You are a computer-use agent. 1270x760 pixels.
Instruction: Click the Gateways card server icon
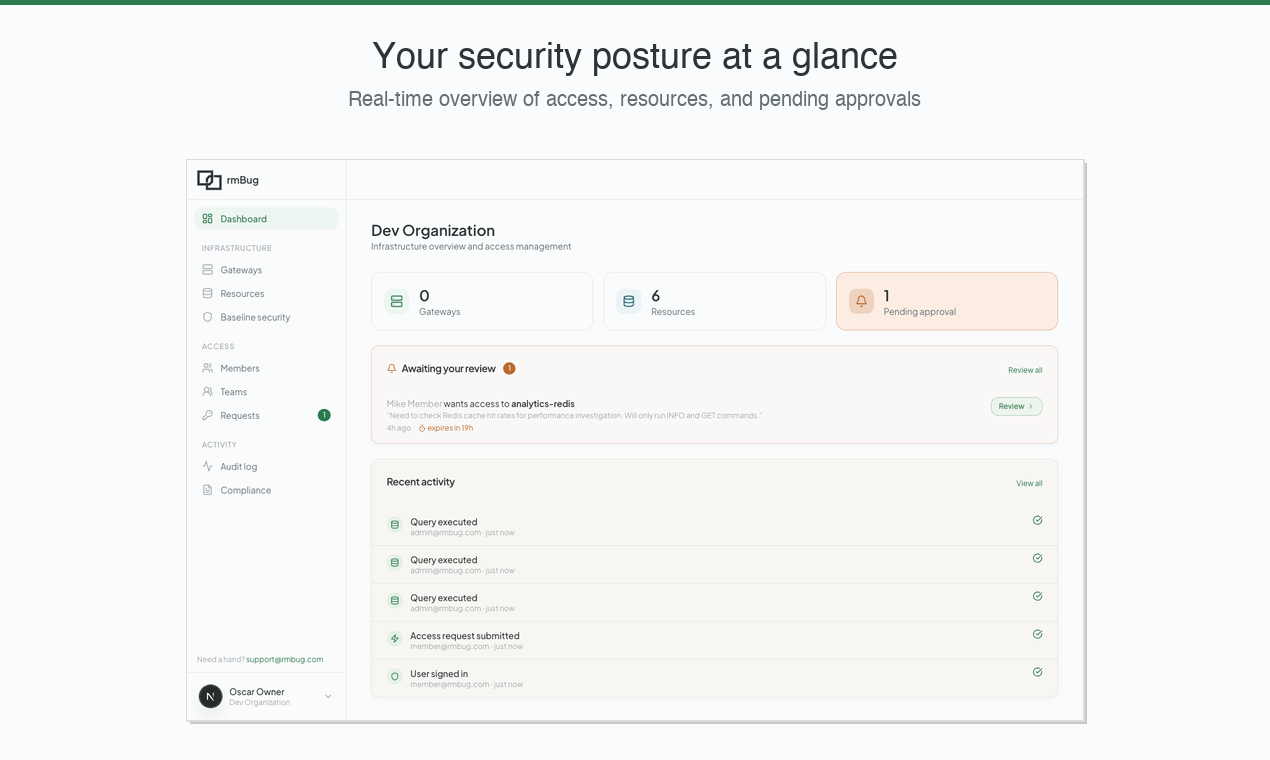397,301
